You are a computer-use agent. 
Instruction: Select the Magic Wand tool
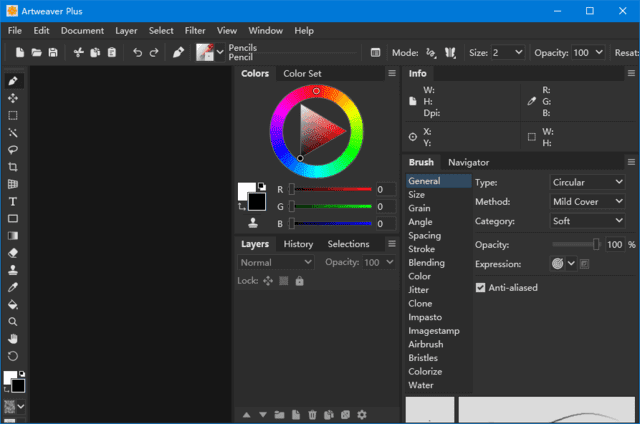pyautogui.click(x=13, y=132)
